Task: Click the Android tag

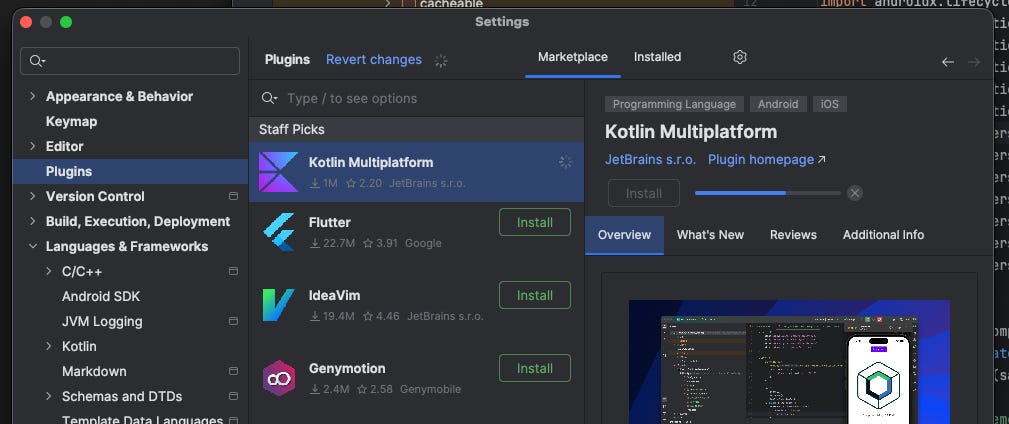Action: click(x=778, y=104)
